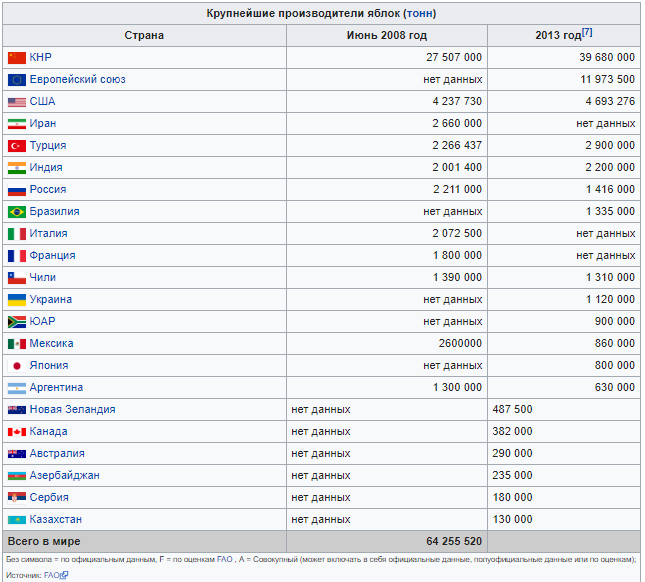The width and height of the screenshot is (645, 582).
Task: Open the Аргентина link
Action: click(56, 388)
